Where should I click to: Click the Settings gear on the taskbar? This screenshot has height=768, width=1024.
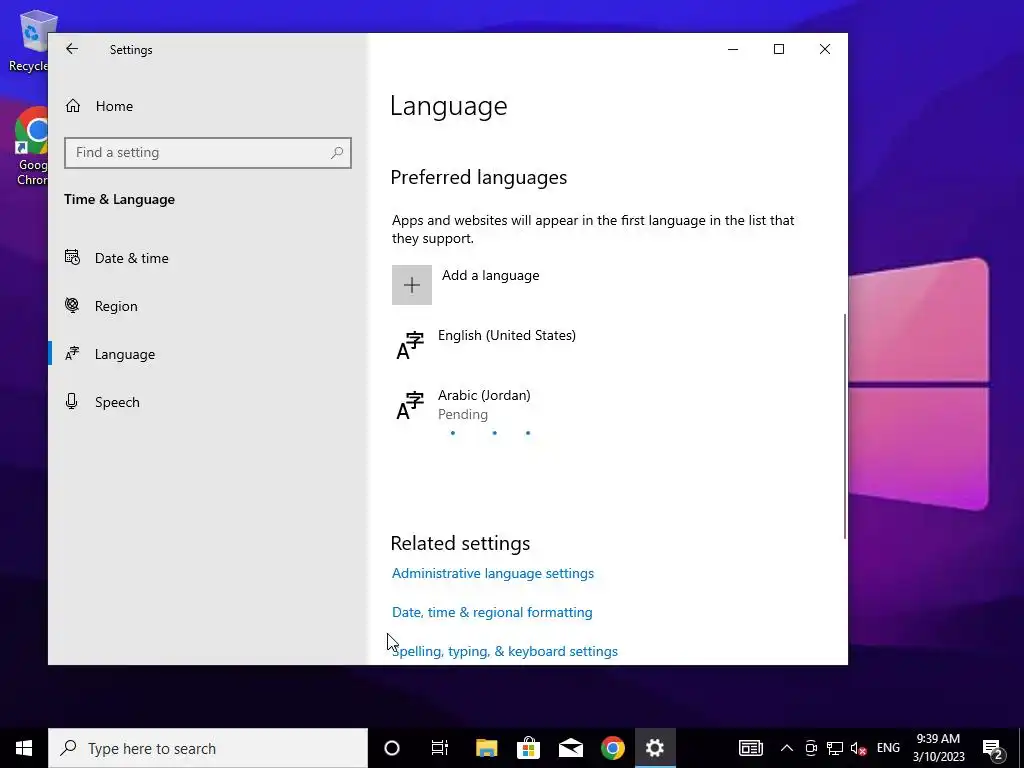coord(654,748)
